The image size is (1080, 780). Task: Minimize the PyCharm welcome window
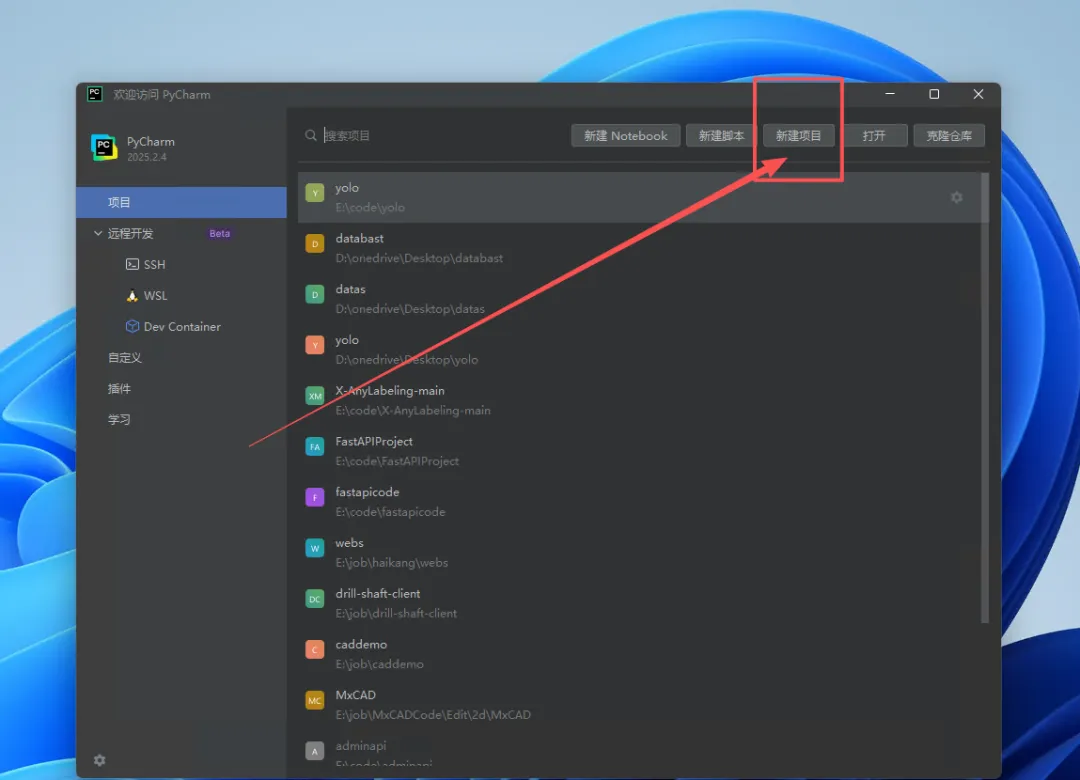890,94
